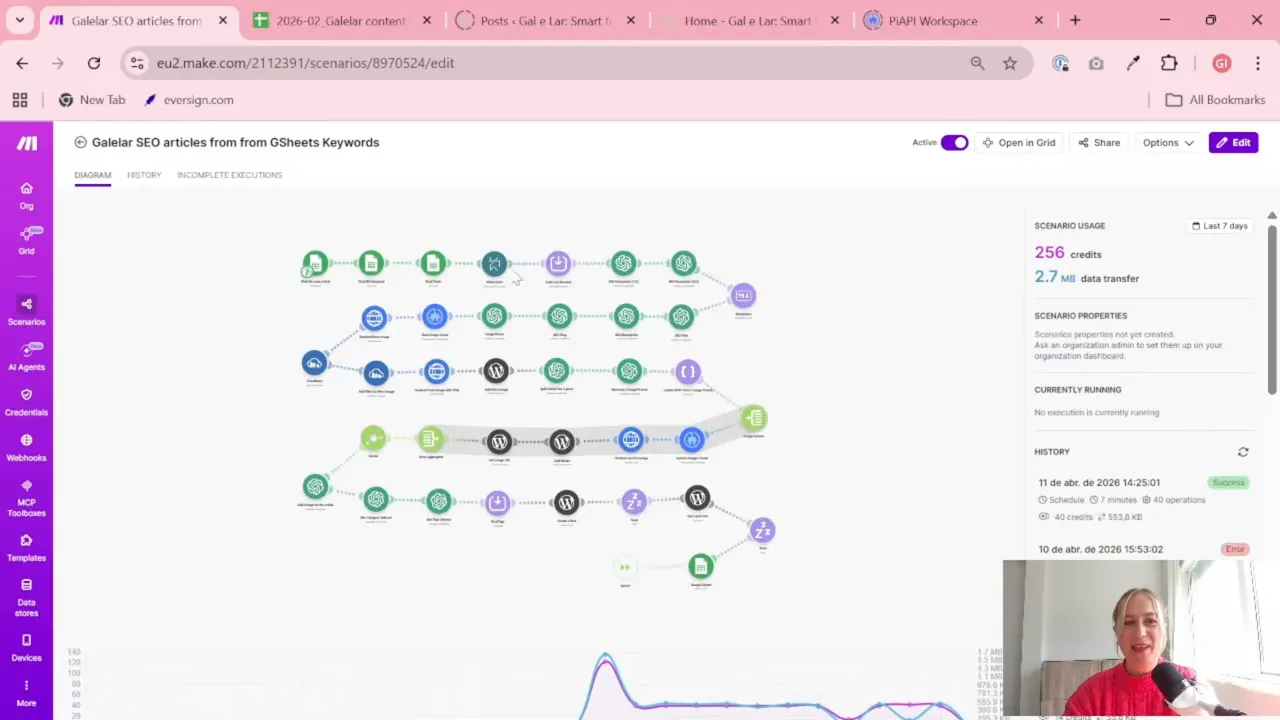
Task: Select the Markdown module in the diagram
Action: [x=743, y=295]
